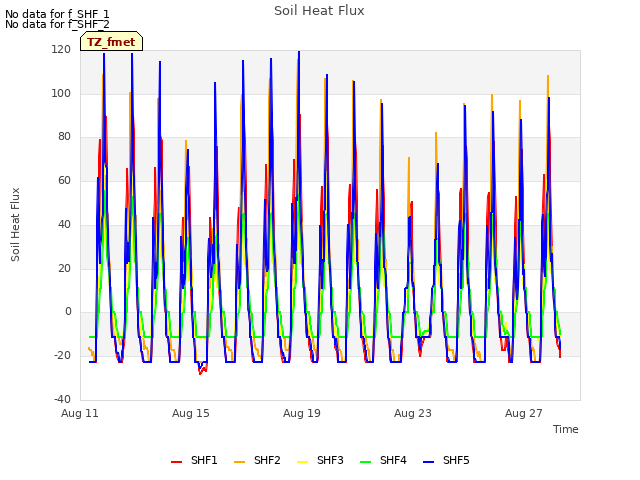Click the Soil Heat Flux chart title
640x480 pixels.
pyautogui.click(x=319, y=11)
